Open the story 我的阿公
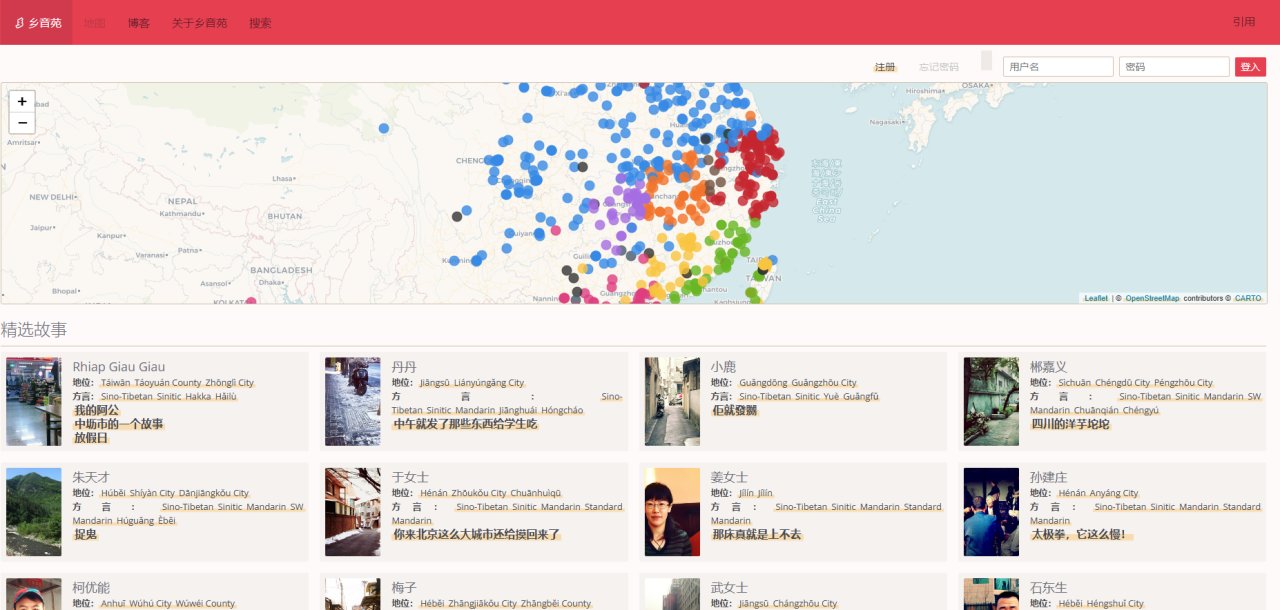This screenshot has width=1280, height=610. 96,410
